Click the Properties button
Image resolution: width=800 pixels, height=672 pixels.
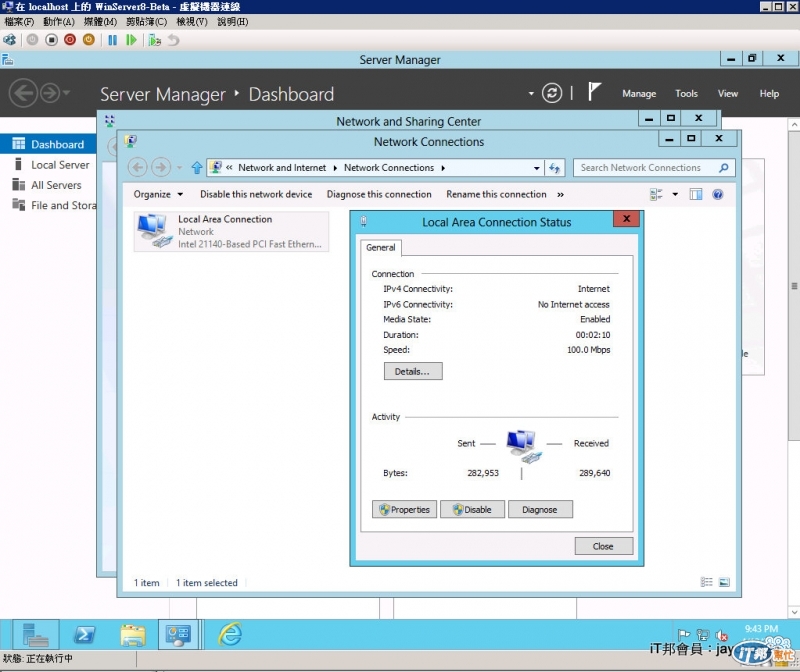[404, 509]
